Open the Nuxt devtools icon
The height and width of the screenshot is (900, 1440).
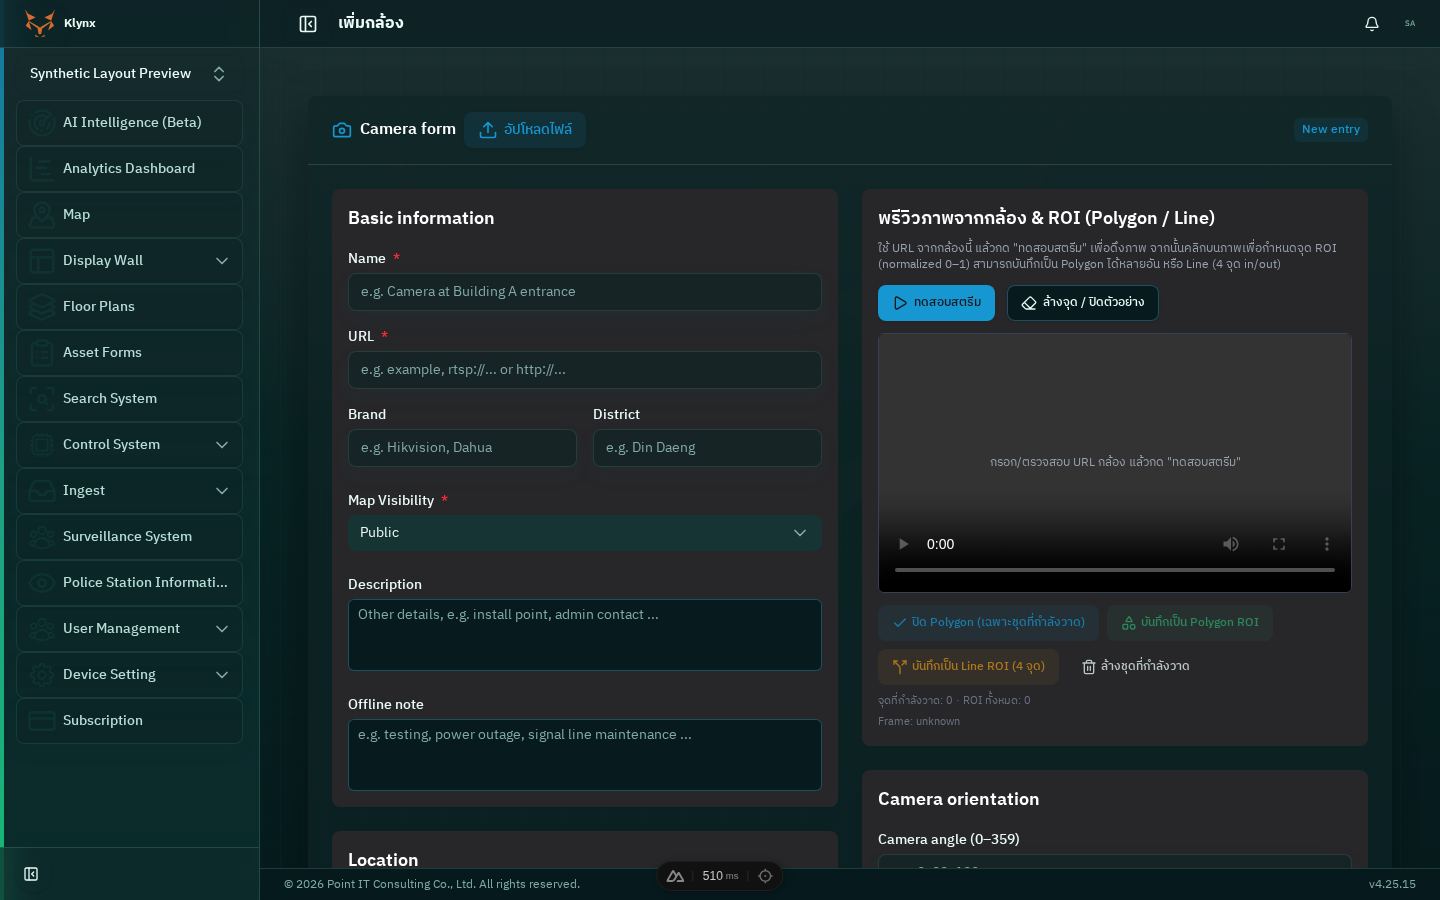pyautogui.click(x=675, y=876)
